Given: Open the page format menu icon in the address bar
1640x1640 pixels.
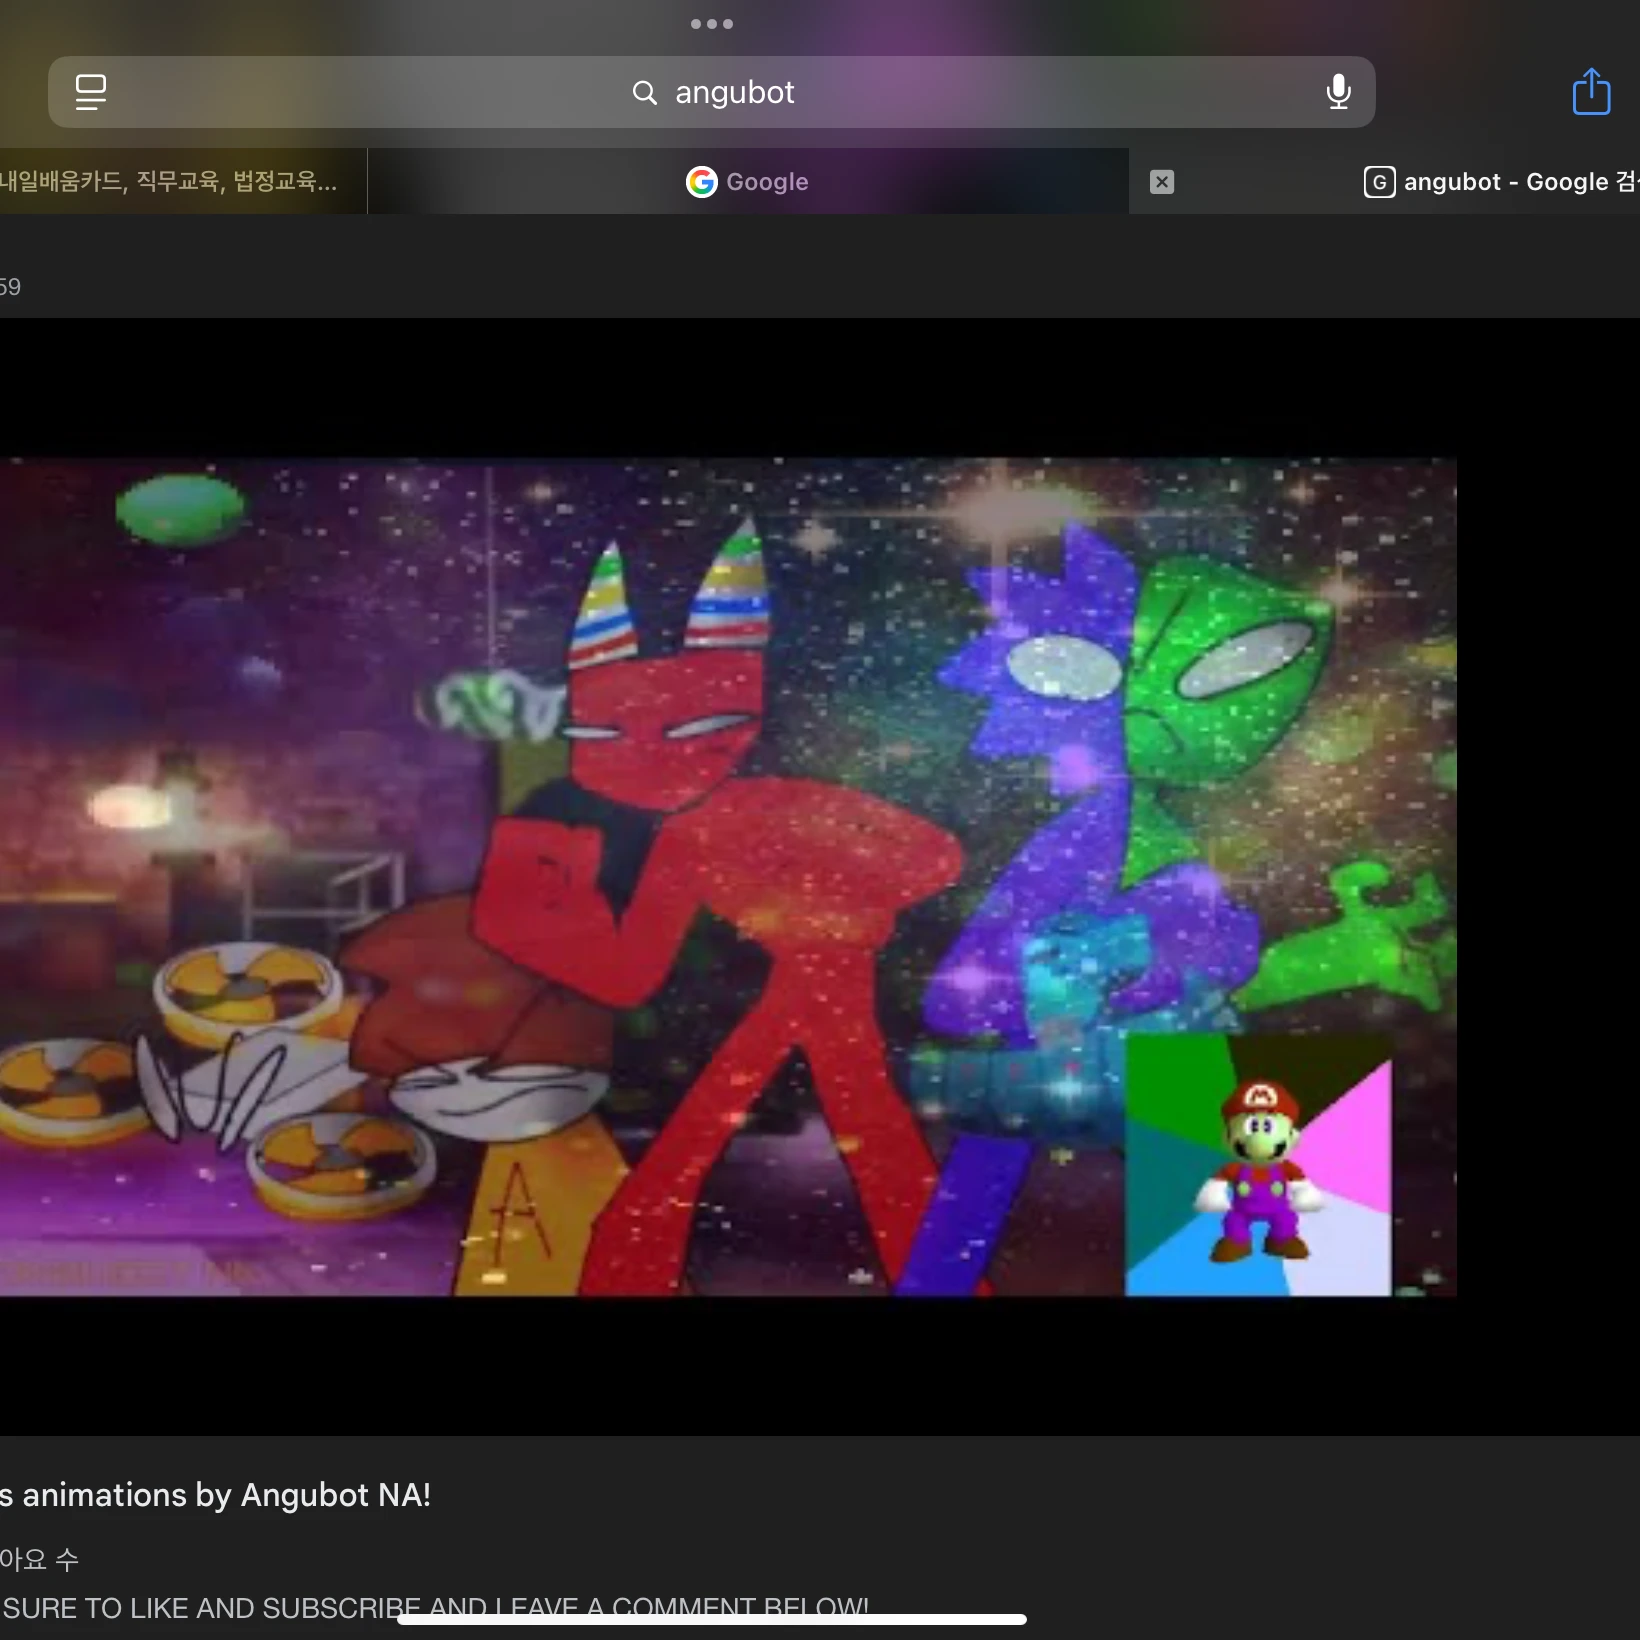Looking at the screenshot, I should click(x=91, y=92).
